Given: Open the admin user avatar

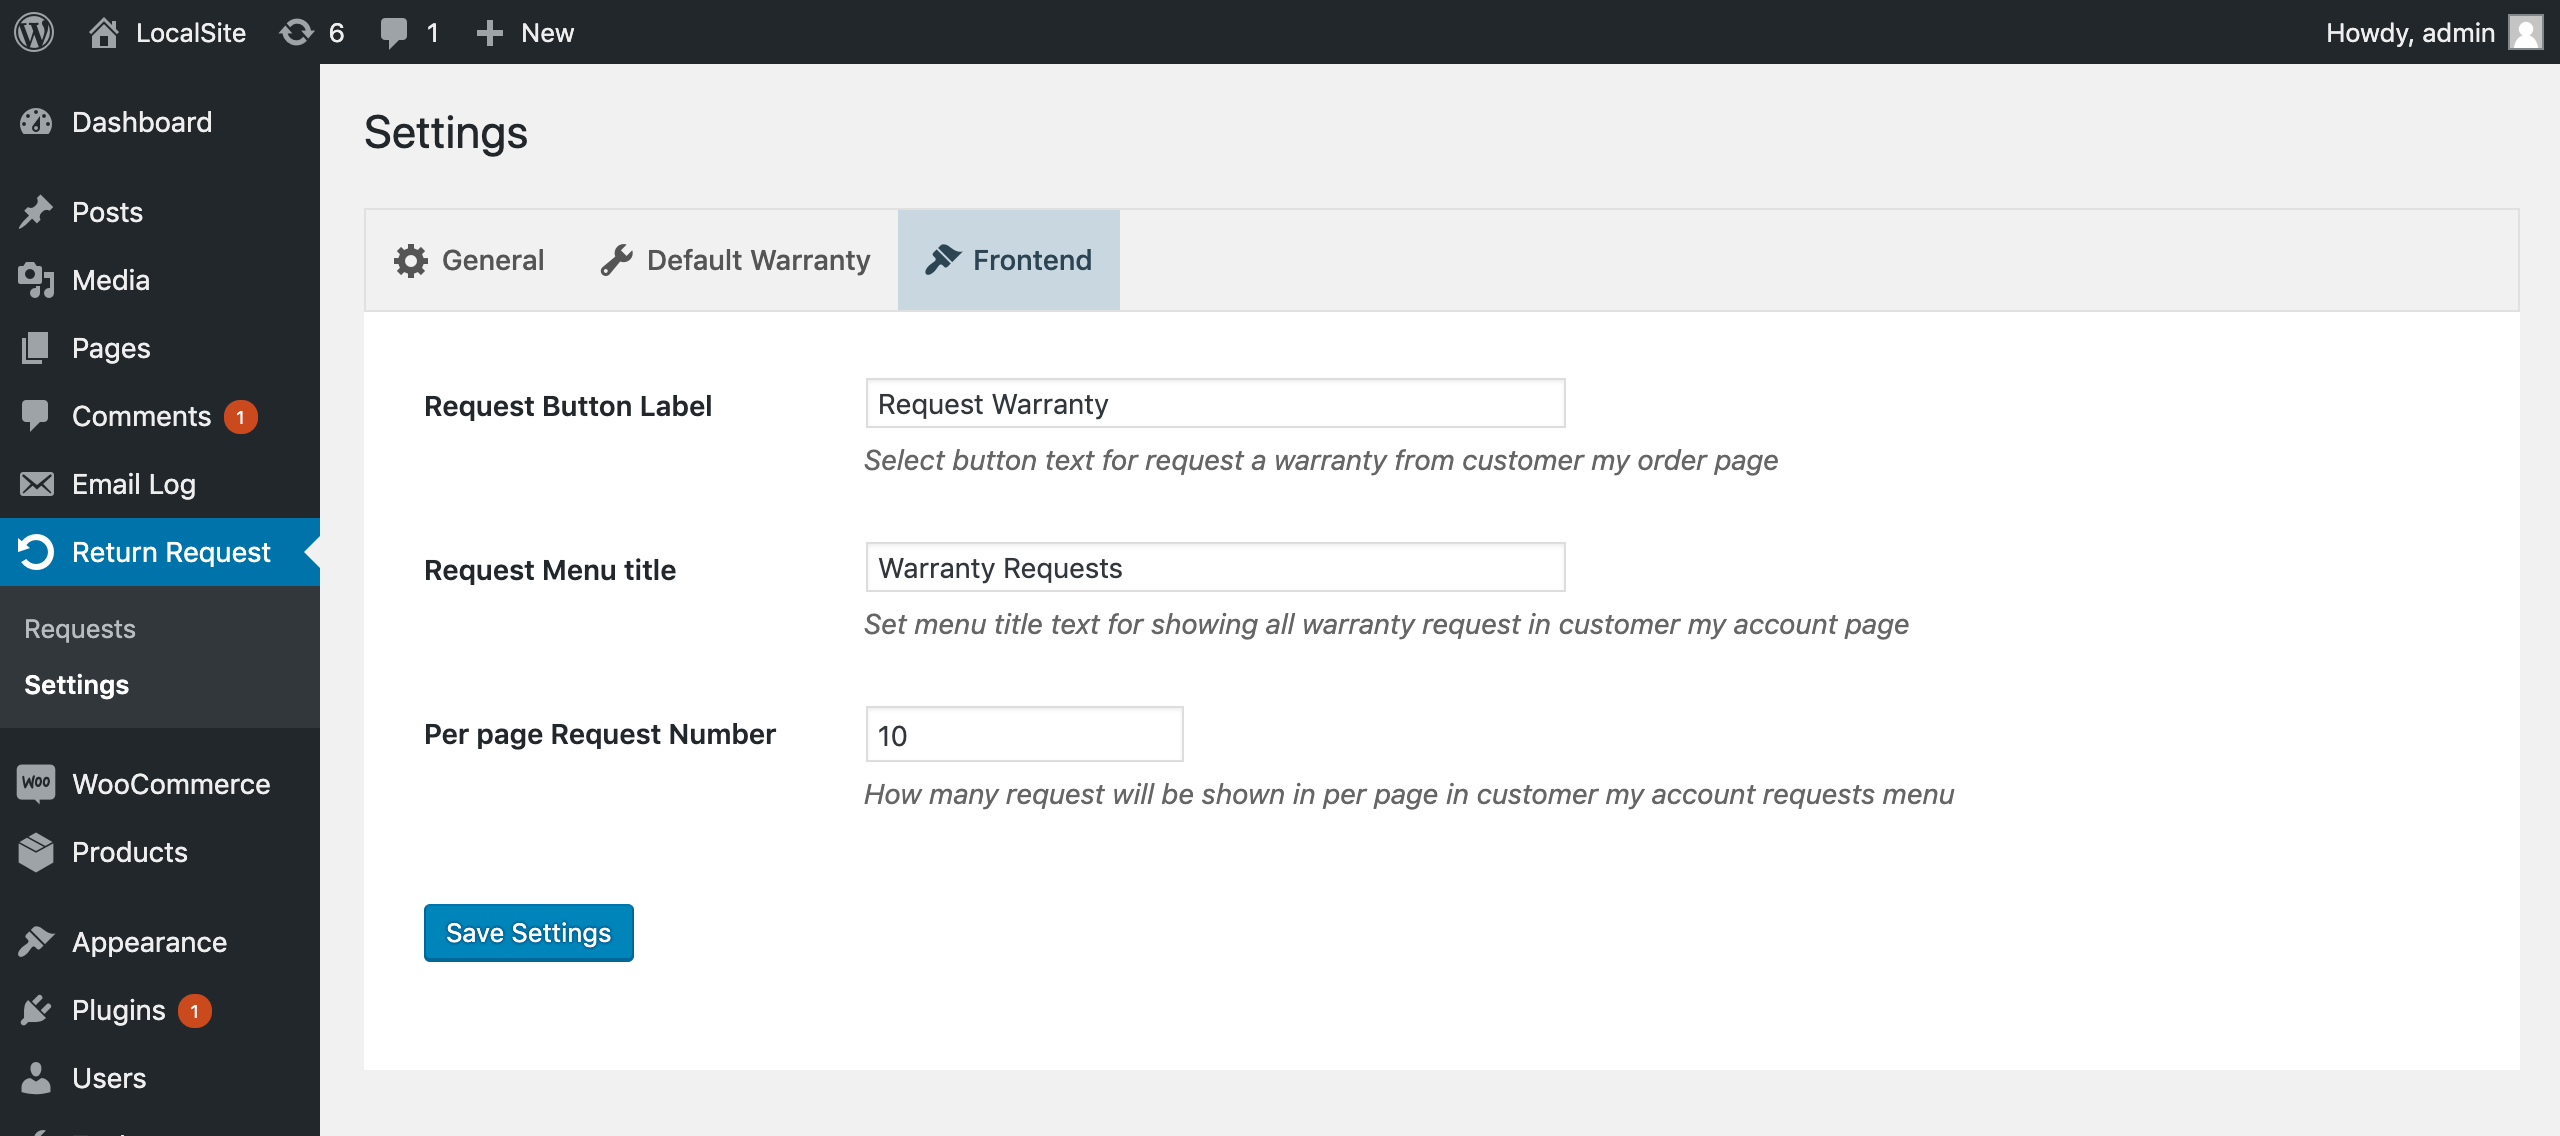Looking at the screenshot, I should 2526,32.
